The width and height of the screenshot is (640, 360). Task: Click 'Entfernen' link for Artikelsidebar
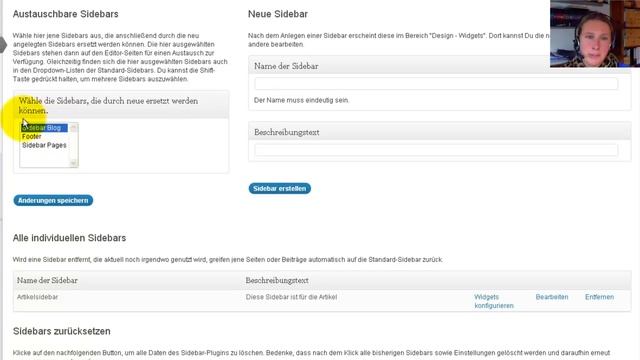[x=599, y=297]
